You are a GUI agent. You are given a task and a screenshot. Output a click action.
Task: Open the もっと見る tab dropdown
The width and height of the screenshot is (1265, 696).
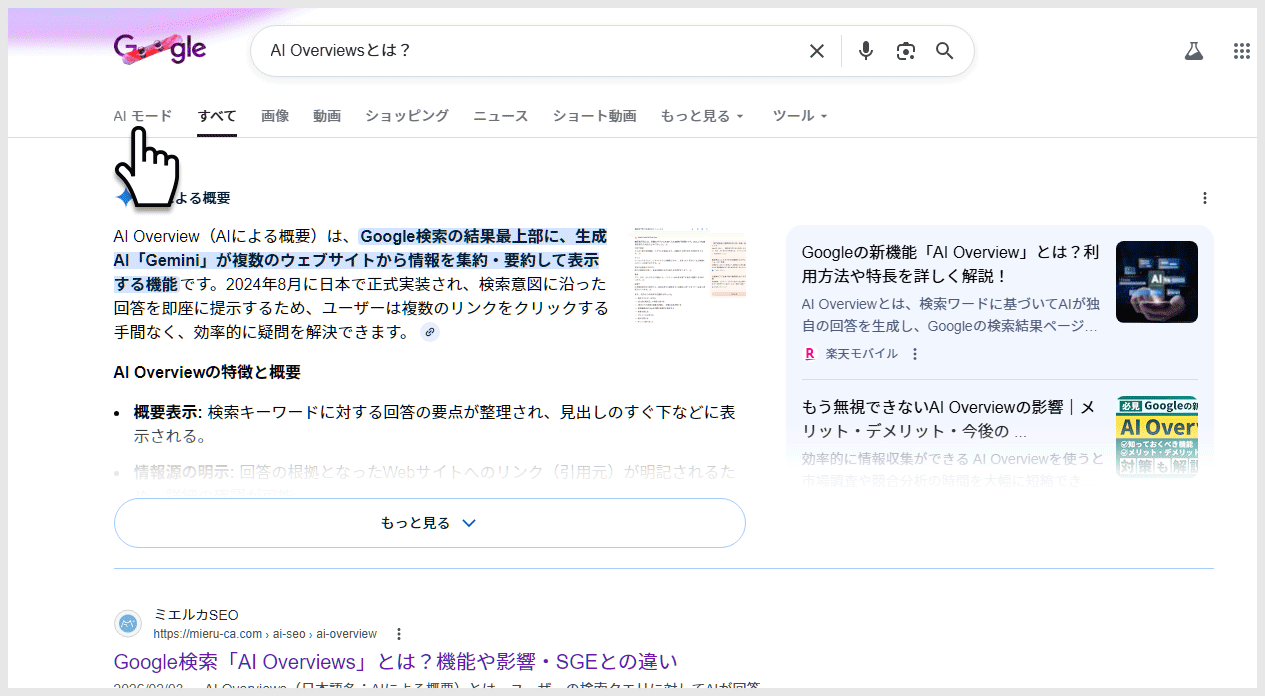coord(702,115)
